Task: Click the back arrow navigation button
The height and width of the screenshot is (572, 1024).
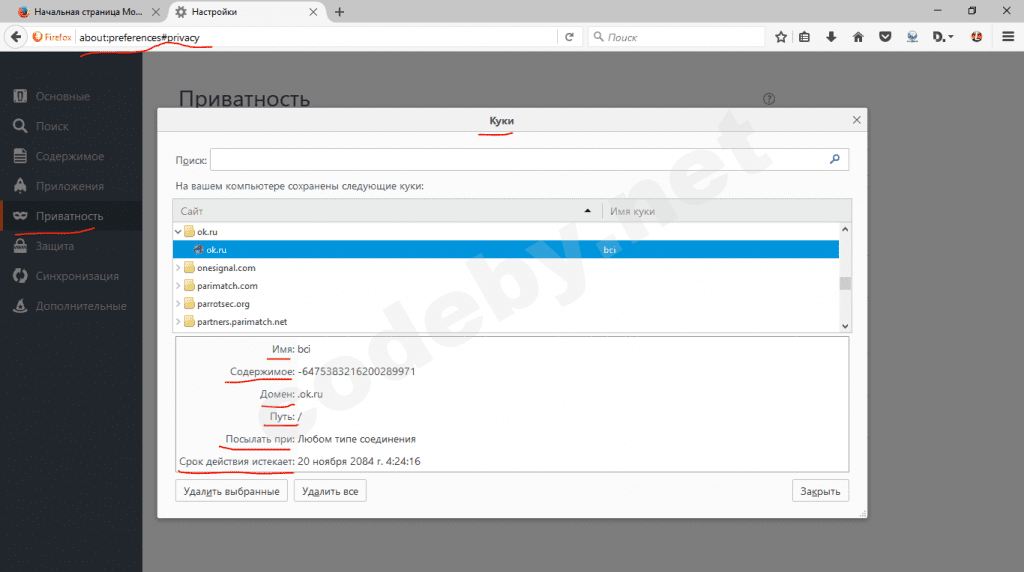Action: (16, 37)
